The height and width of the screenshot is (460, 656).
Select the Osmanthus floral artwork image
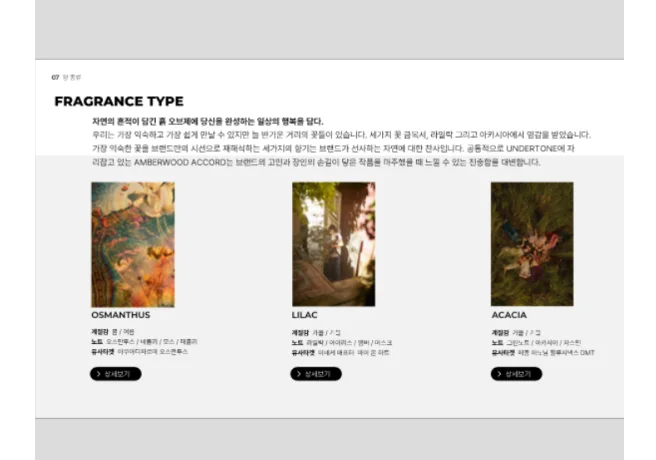tap(133, 245)
